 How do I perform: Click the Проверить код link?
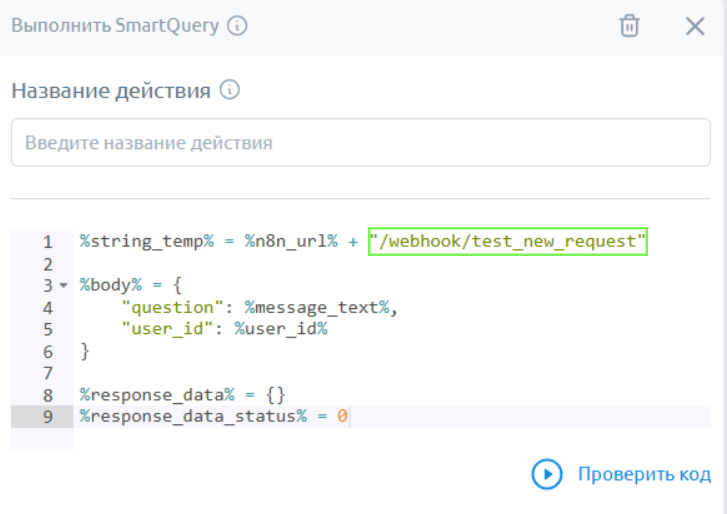tap(644, 474)
